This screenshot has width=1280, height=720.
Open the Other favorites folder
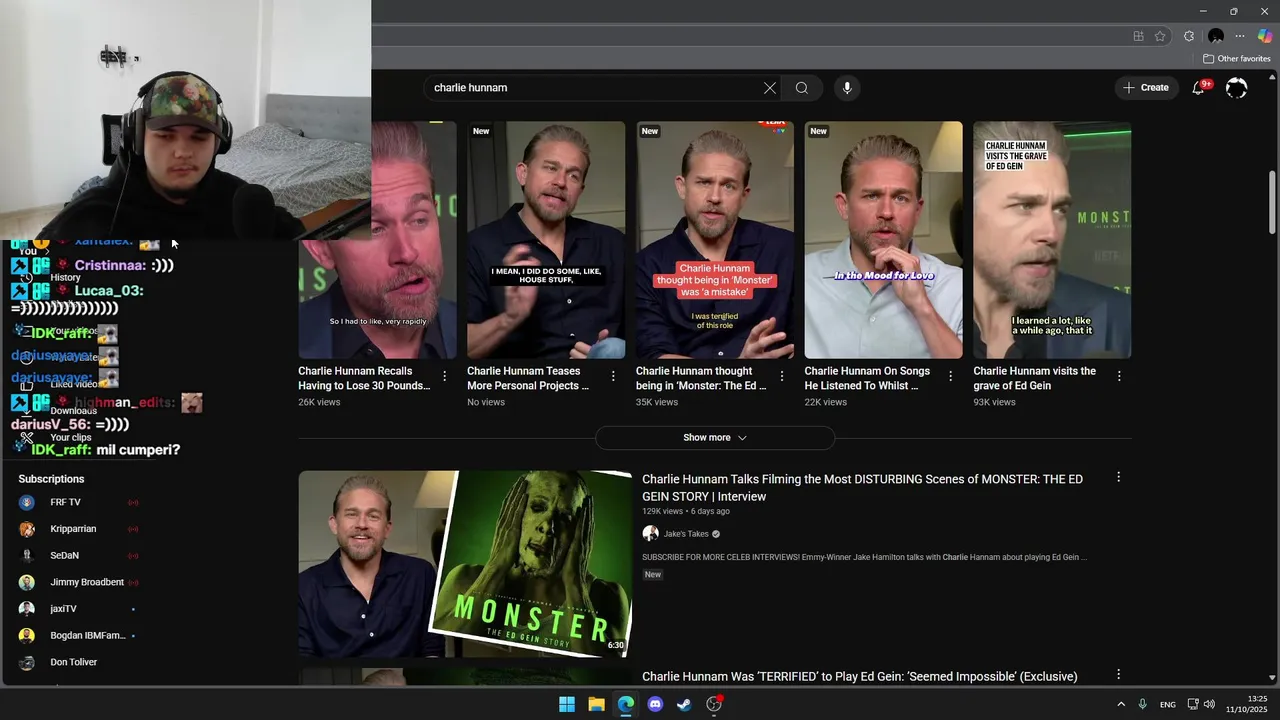[x=1236, y=59]
